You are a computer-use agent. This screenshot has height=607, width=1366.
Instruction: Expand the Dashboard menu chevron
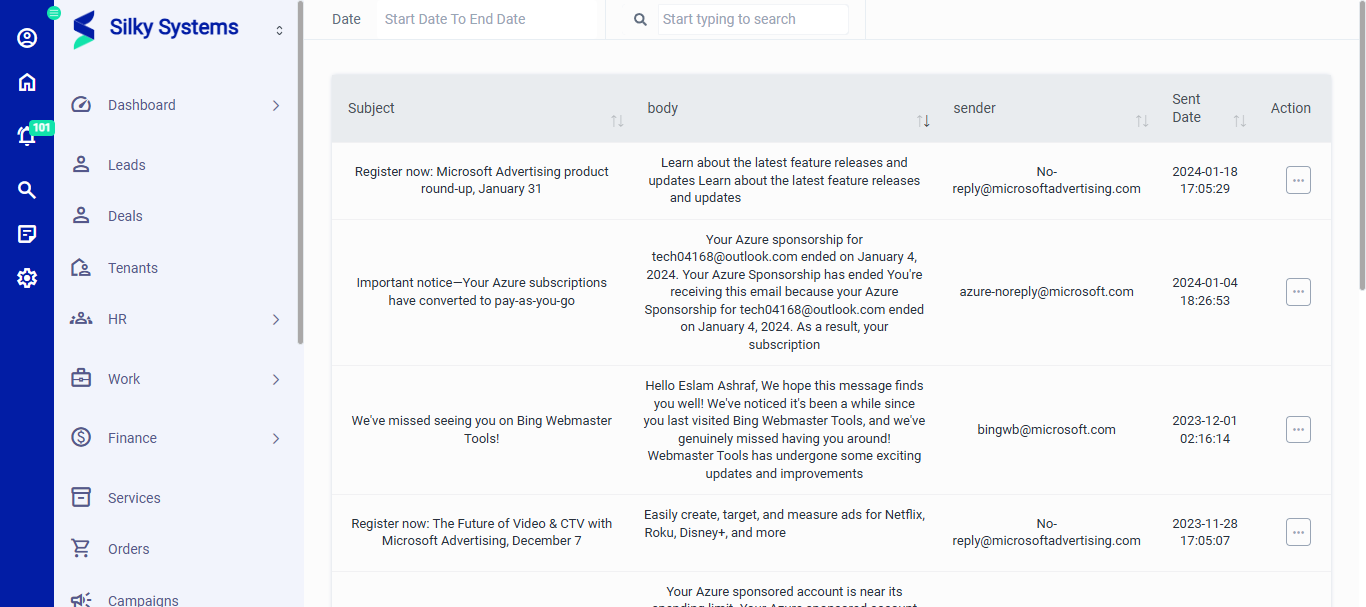[276, 105]
